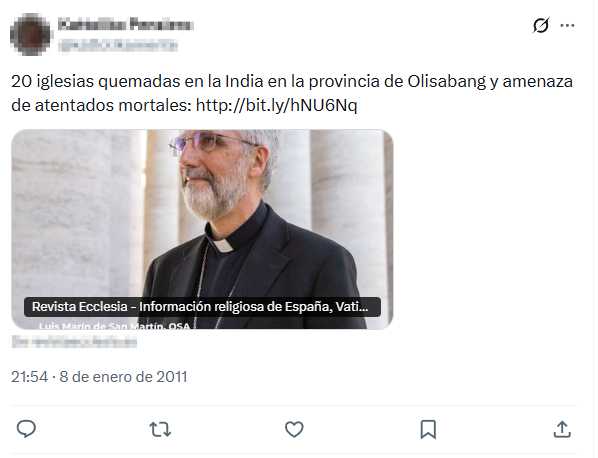This screenshot has height=458, width=598.
Task: Click the year 2011 in the date
Action: tap(172, 377)
